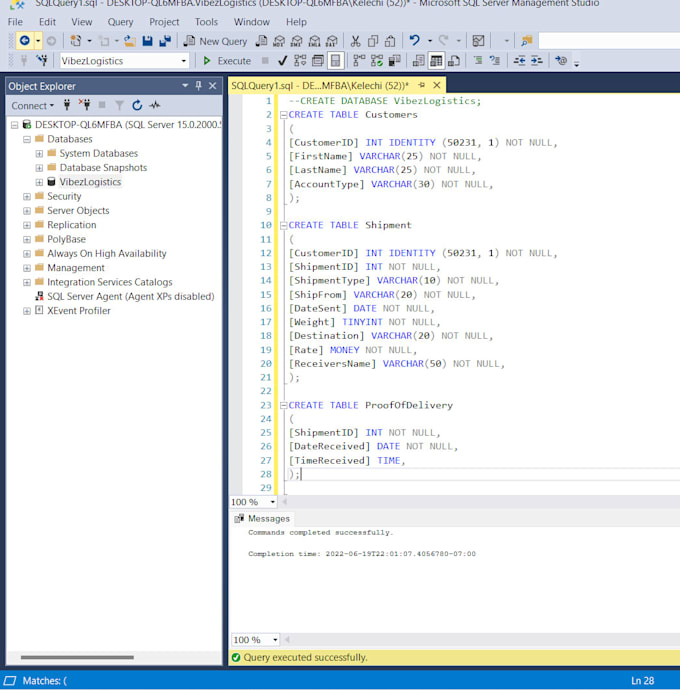Image resolution: width=680 pixels, height=690 pixels.
Task: Click Object Explorer horizontal scrollbar
Action: [x=77, y=657]
